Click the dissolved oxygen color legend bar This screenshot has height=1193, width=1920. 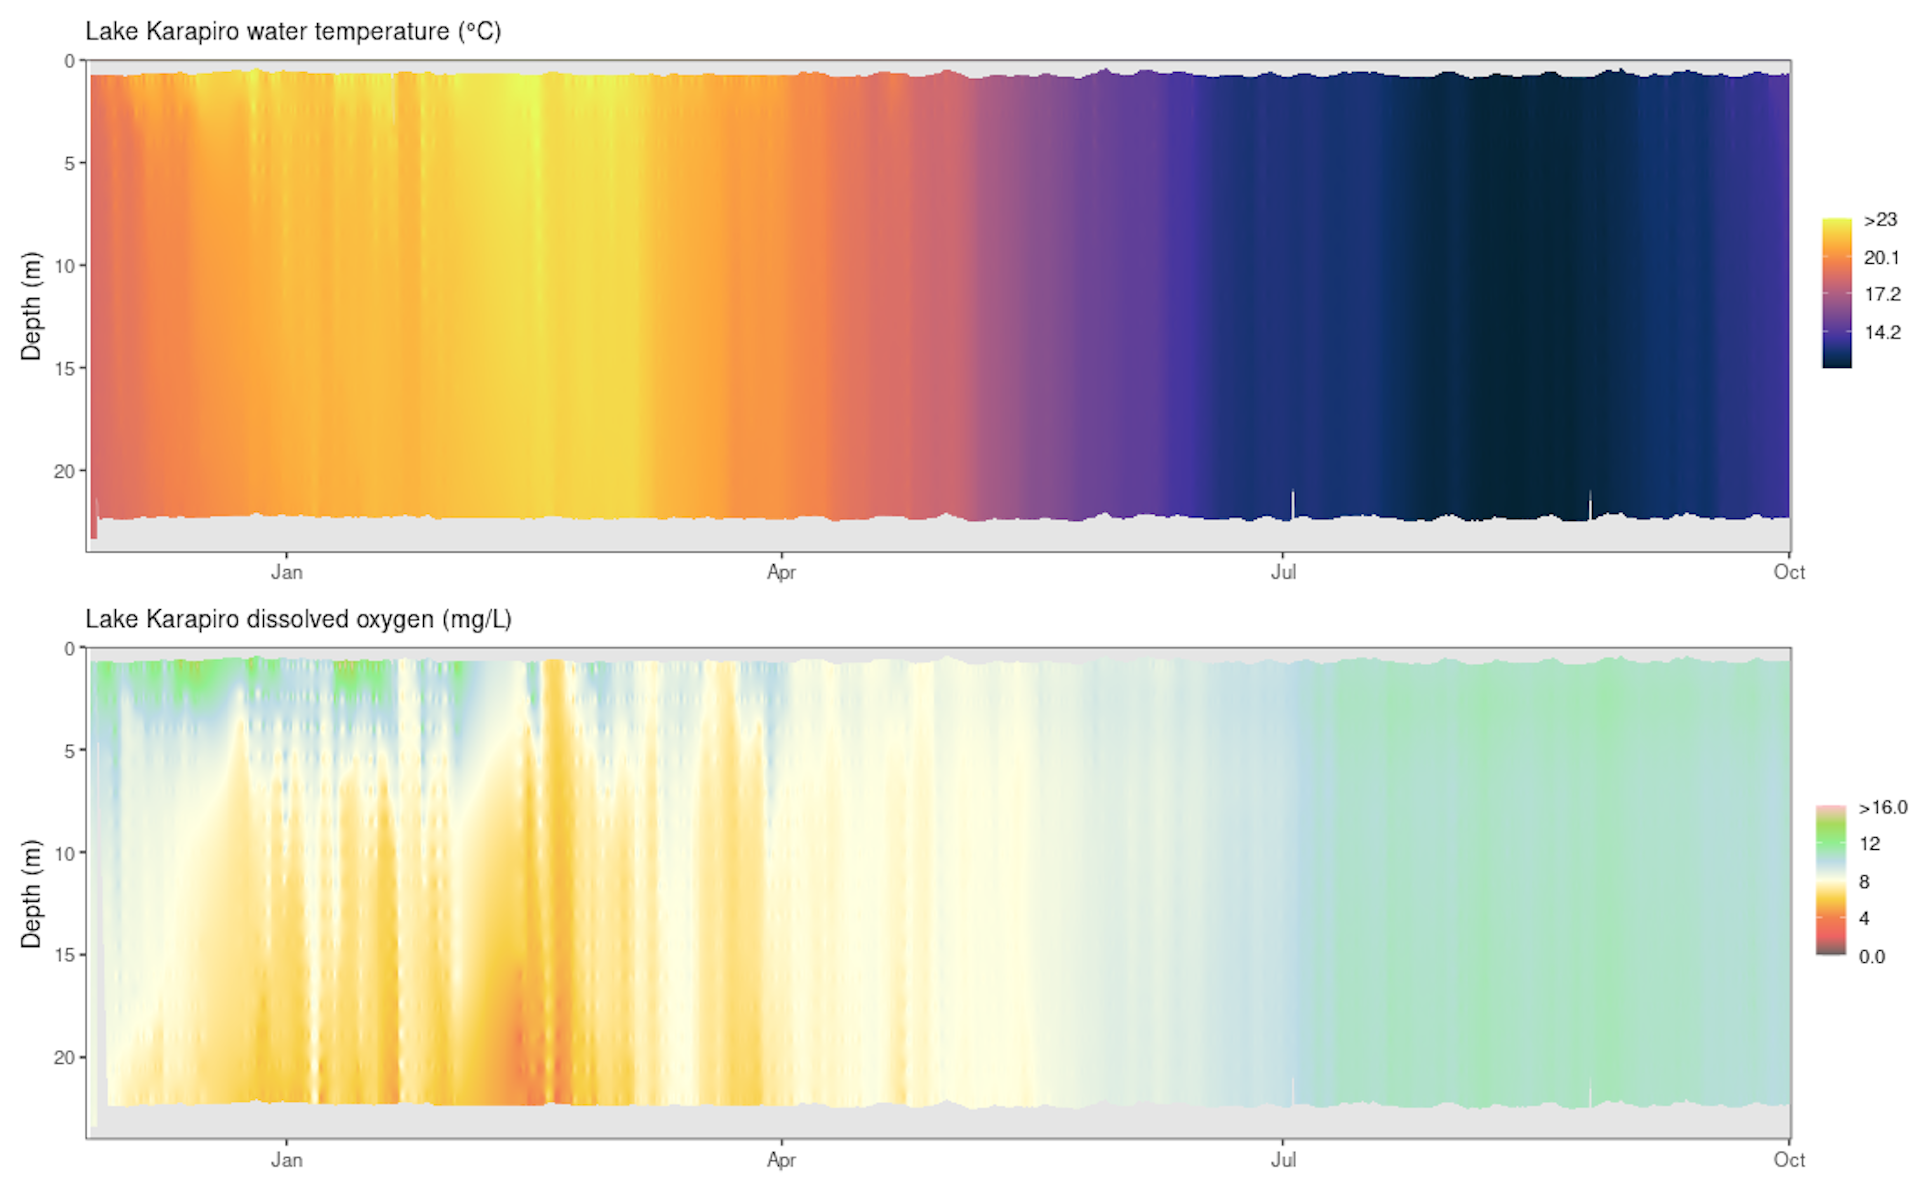pyautogui.click(x=1830, y=880)
